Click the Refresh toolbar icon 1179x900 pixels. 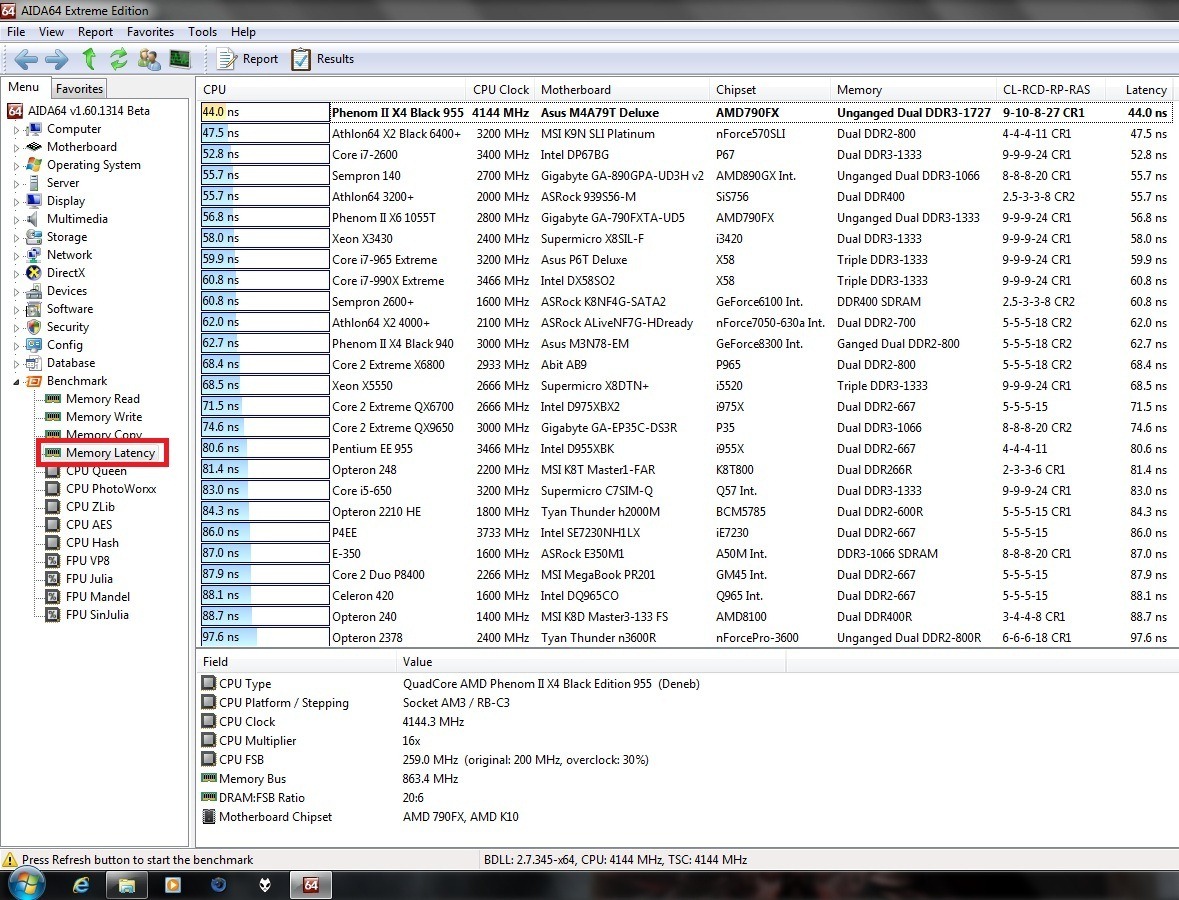119,59
